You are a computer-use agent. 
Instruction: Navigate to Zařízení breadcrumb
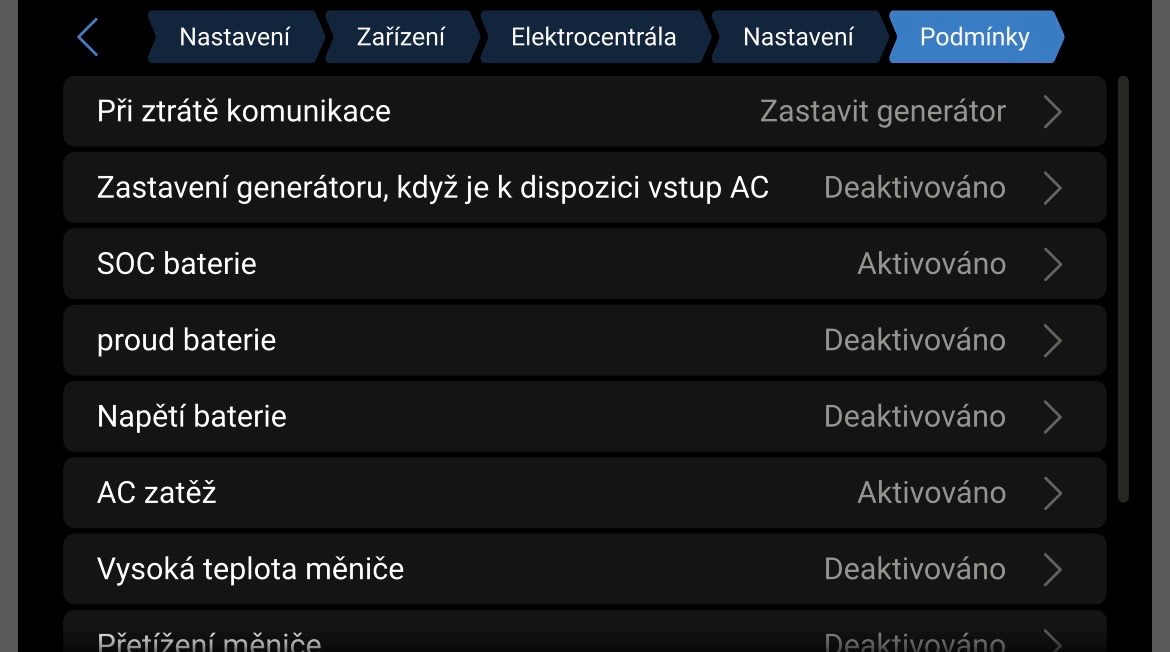coord(400,38)
